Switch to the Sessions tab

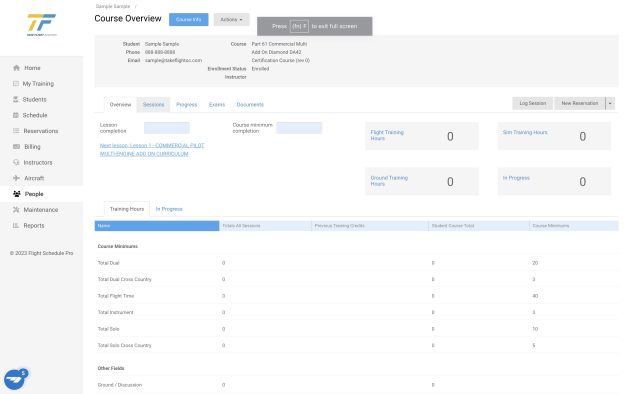click(x=153, y=104)
